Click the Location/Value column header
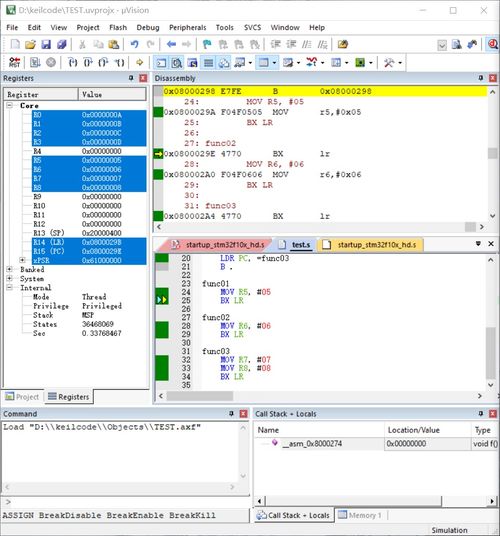Viewport: 500px width, 536px height. click(428, 430)
